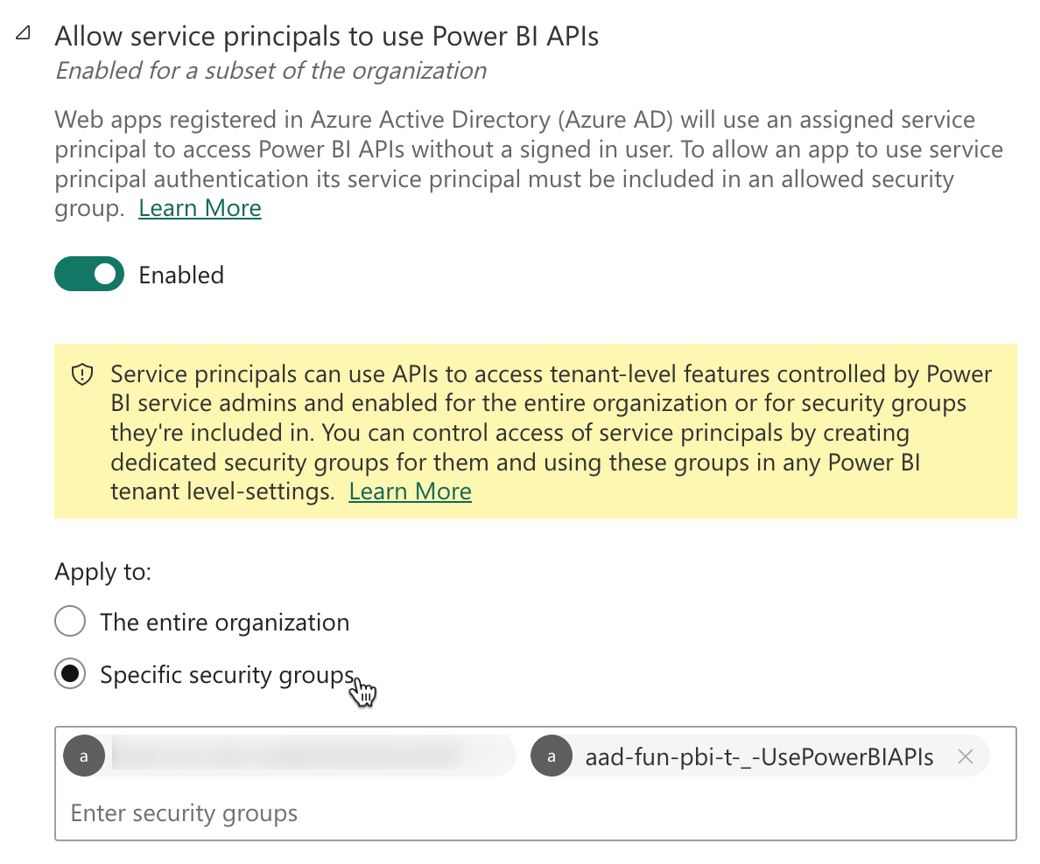Click the Azure Active Directory description paragraph

pos(520,150)
